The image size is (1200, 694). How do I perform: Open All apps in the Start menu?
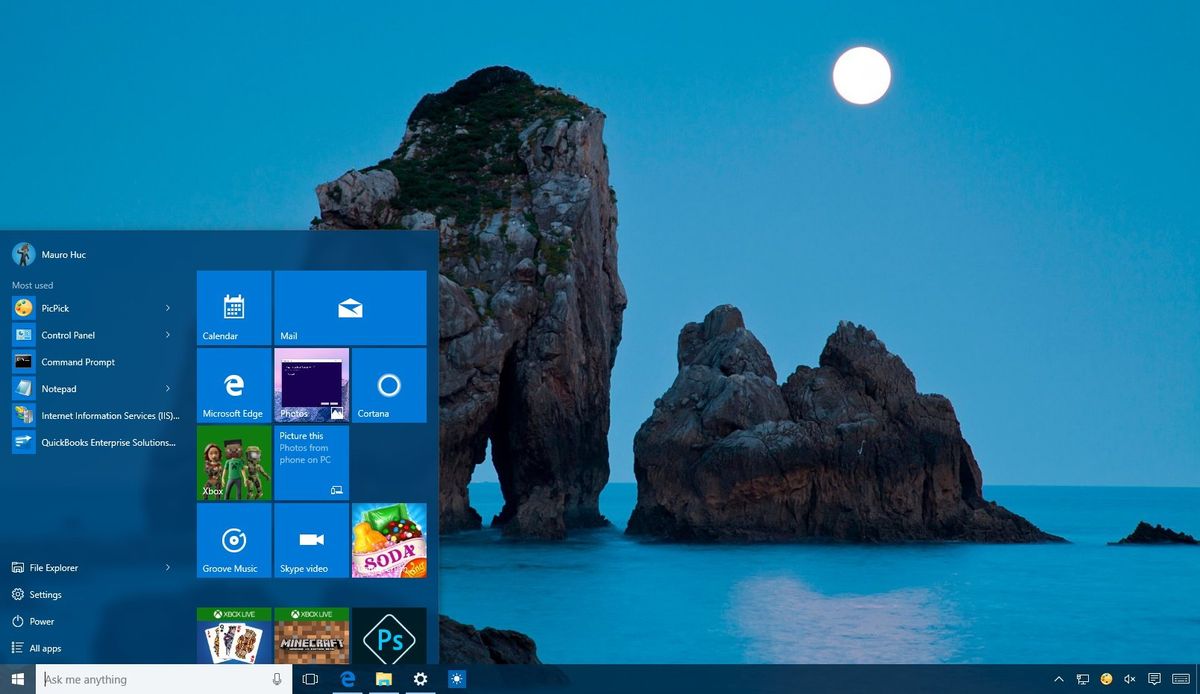point(48,648)
